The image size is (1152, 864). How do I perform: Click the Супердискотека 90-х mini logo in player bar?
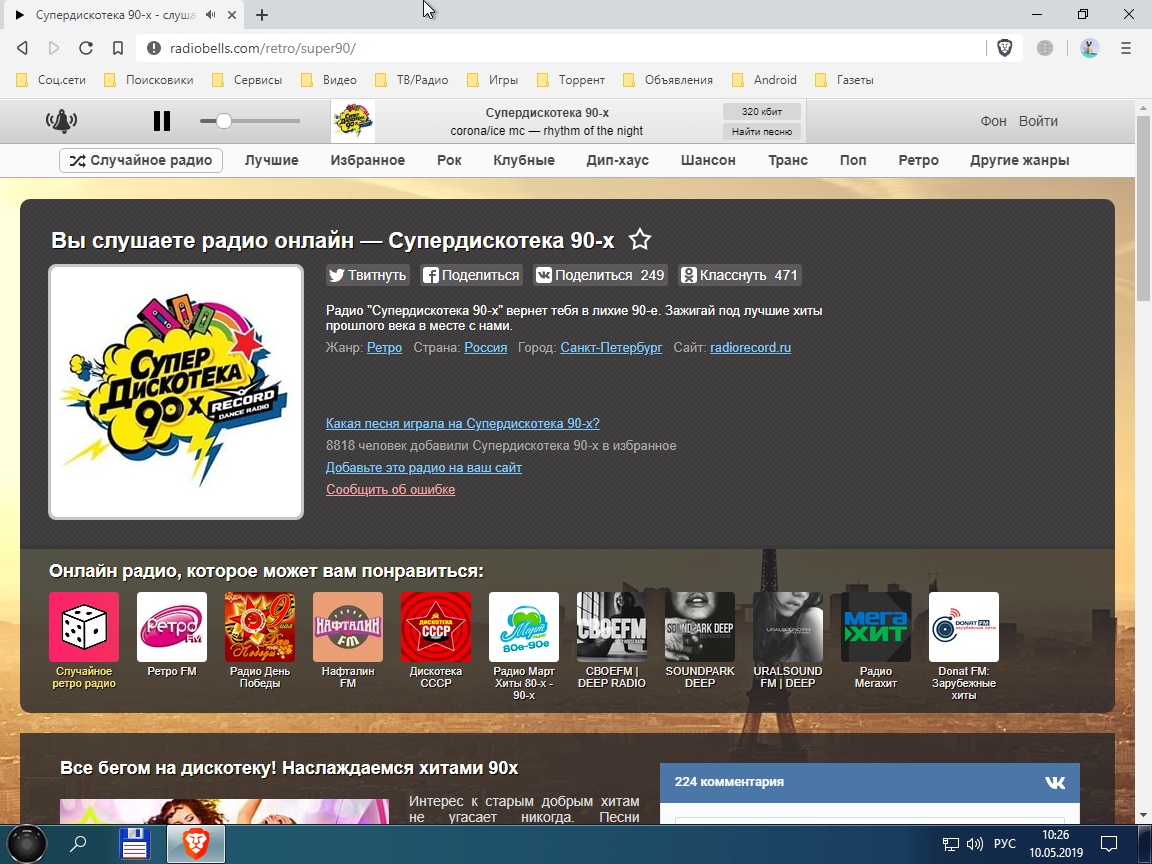(x=353, y=121)
